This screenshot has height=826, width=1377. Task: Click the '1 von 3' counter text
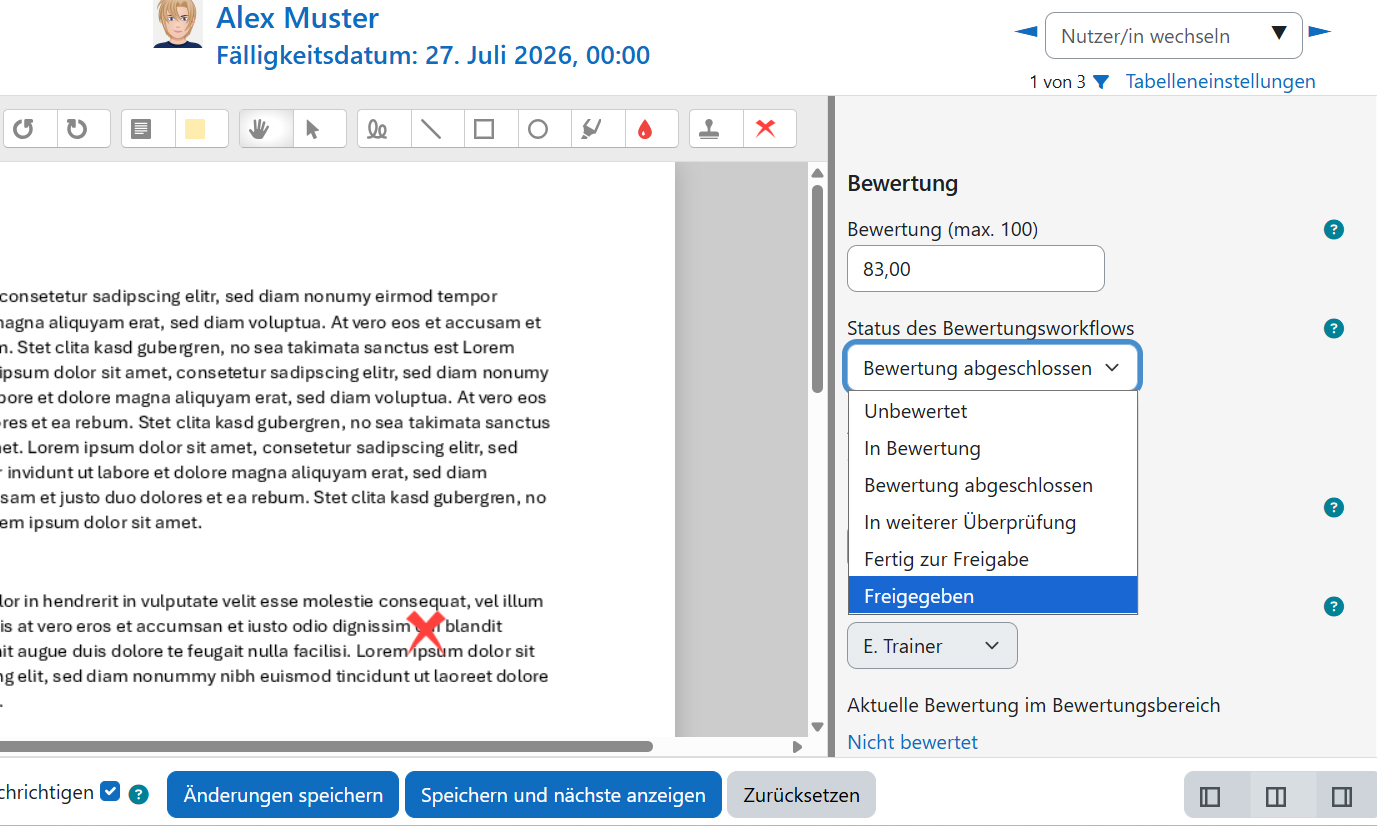1058,82
